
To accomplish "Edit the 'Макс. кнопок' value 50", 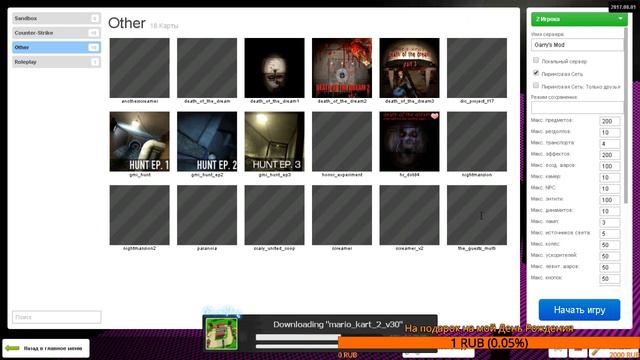I will (x=610, y=279).
